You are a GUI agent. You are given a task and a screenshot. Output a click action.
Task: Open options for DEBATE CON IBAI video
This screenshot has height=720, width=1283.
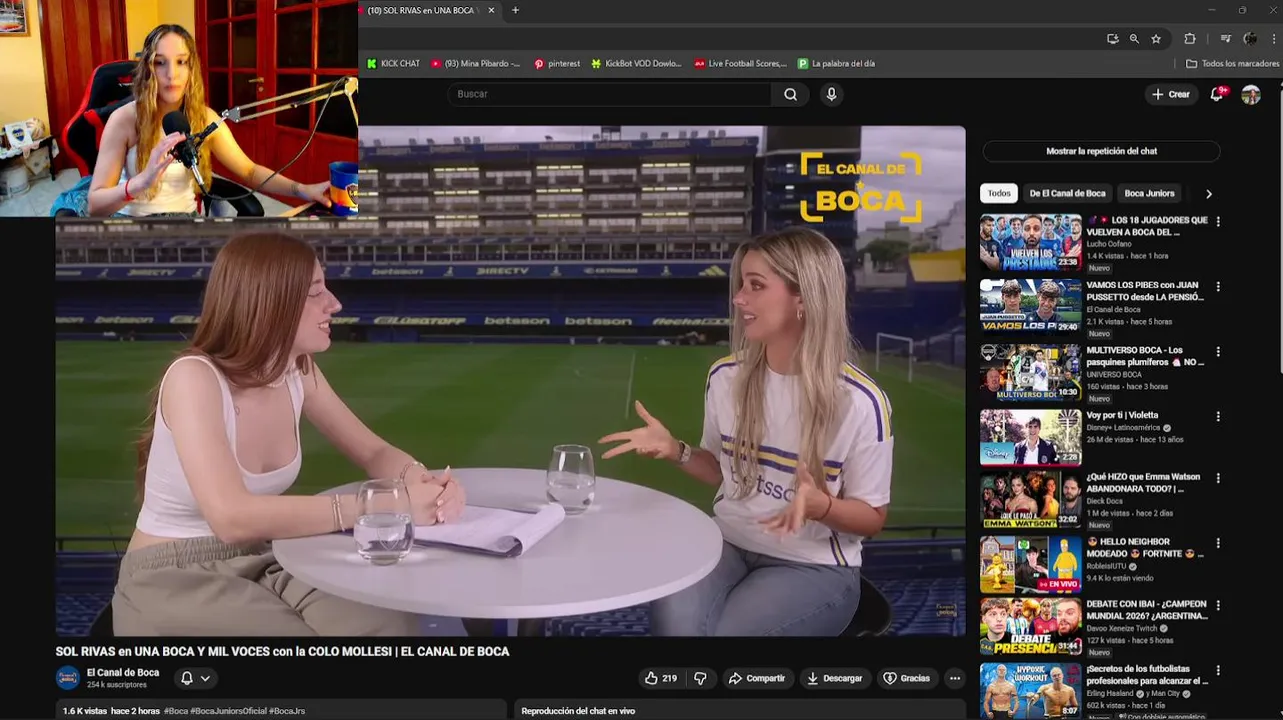pos(1217,606)
